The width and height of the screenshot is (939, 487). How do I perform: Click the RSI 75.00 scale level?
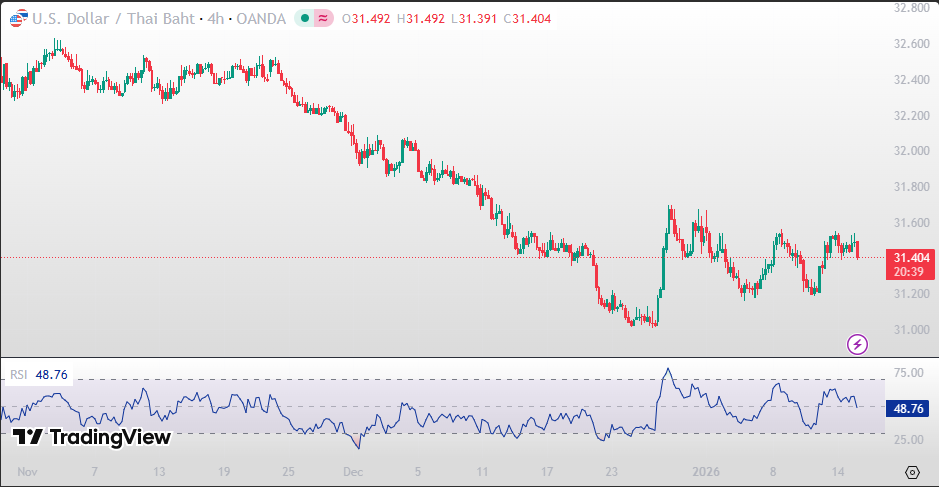[x=908, y=373]
